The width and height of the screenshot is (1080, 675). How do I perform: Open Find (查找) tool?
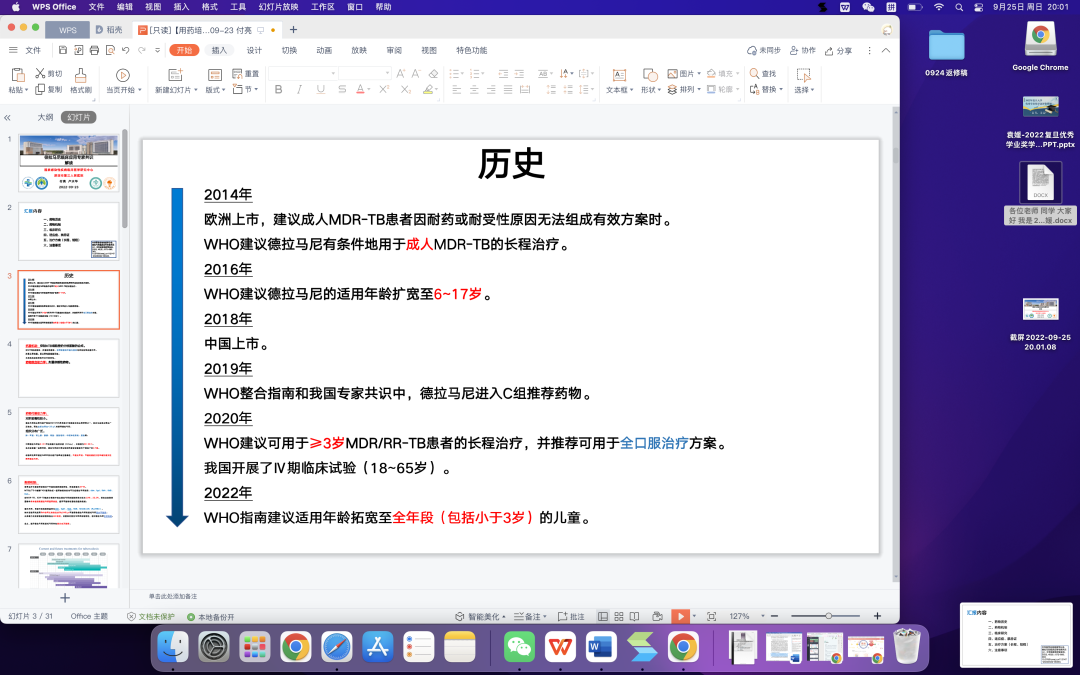(x=762, y=74)
